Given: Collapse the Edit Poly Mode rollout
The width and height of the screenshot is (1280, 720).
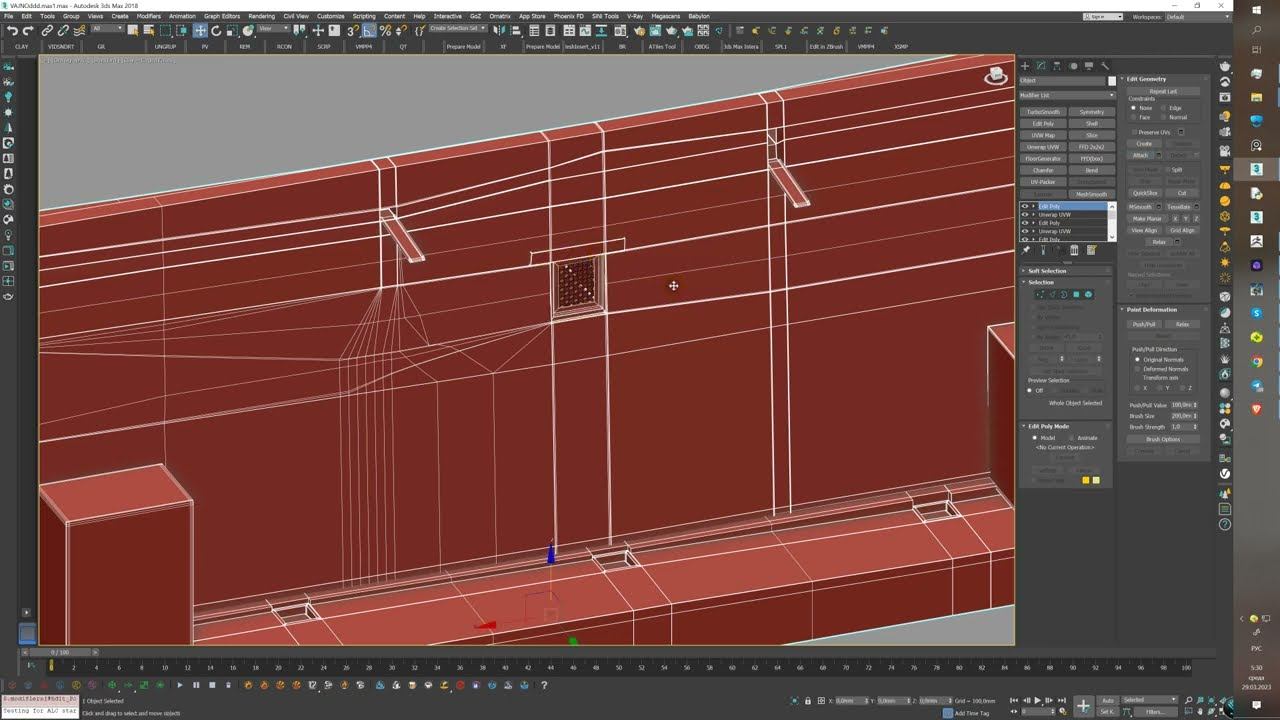Looking at the screenshot, I should click(1066, 426).
